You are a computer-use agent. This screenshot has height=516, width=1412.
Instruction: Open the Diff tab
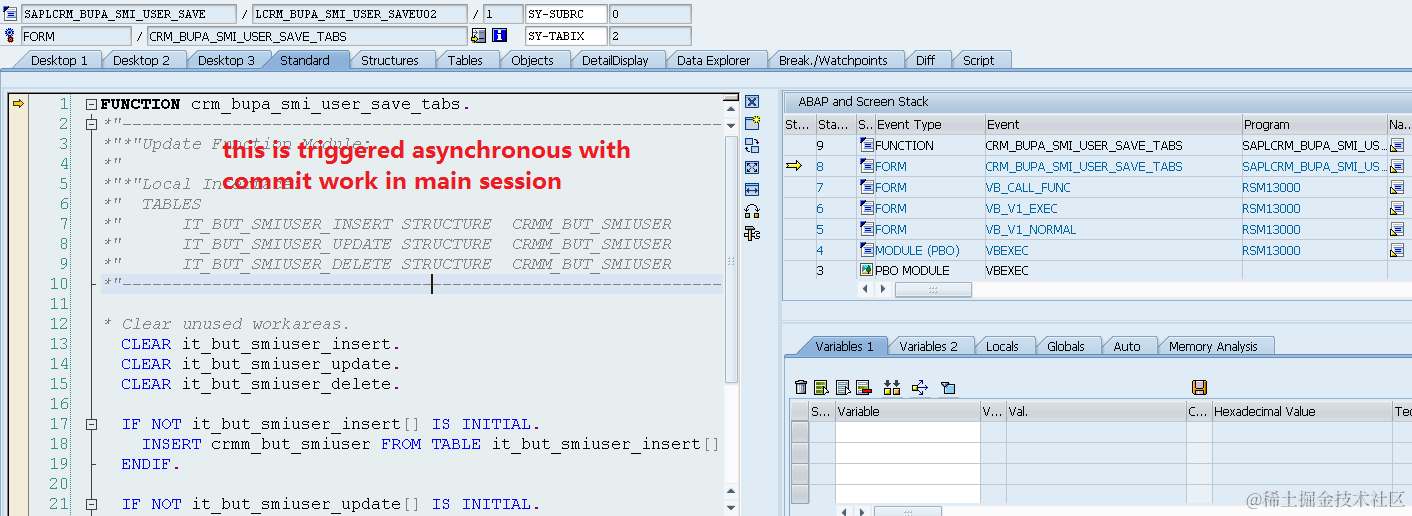(926, 60)
